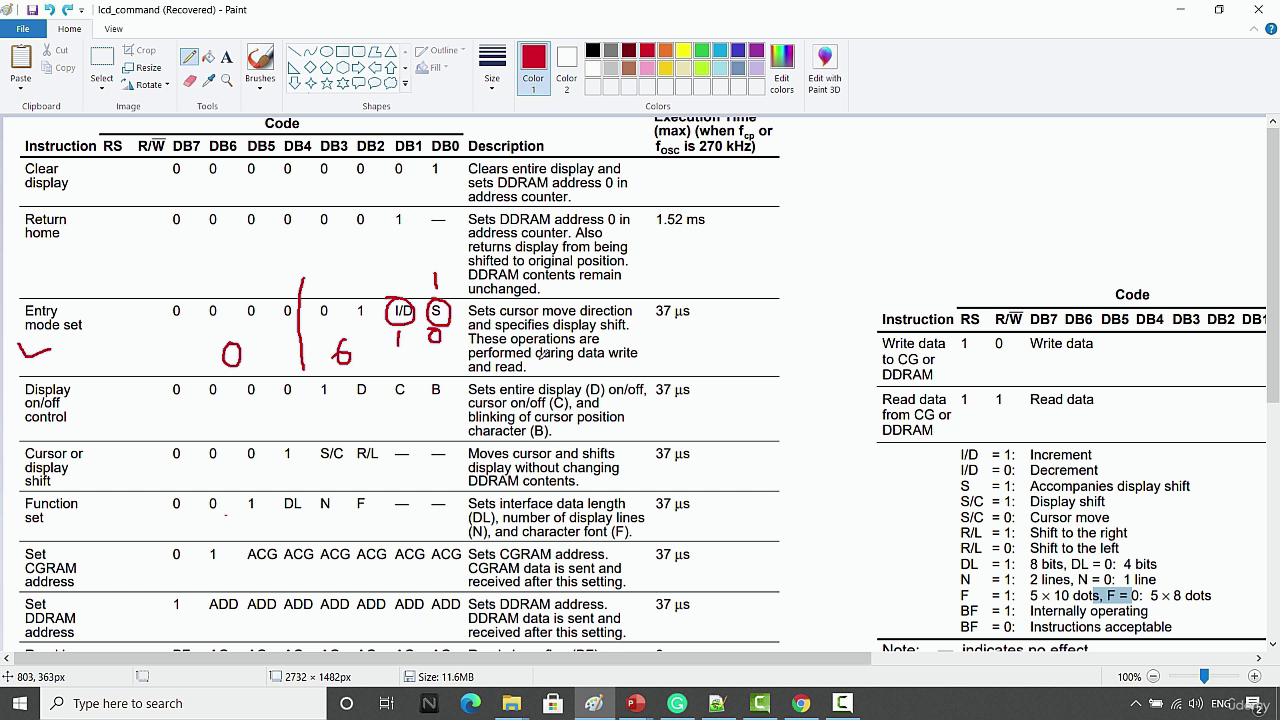Open the Size line-thickness dropdown
This screenshot has width=1280, height=720.
pyautogui.click(x=492, y=70)
